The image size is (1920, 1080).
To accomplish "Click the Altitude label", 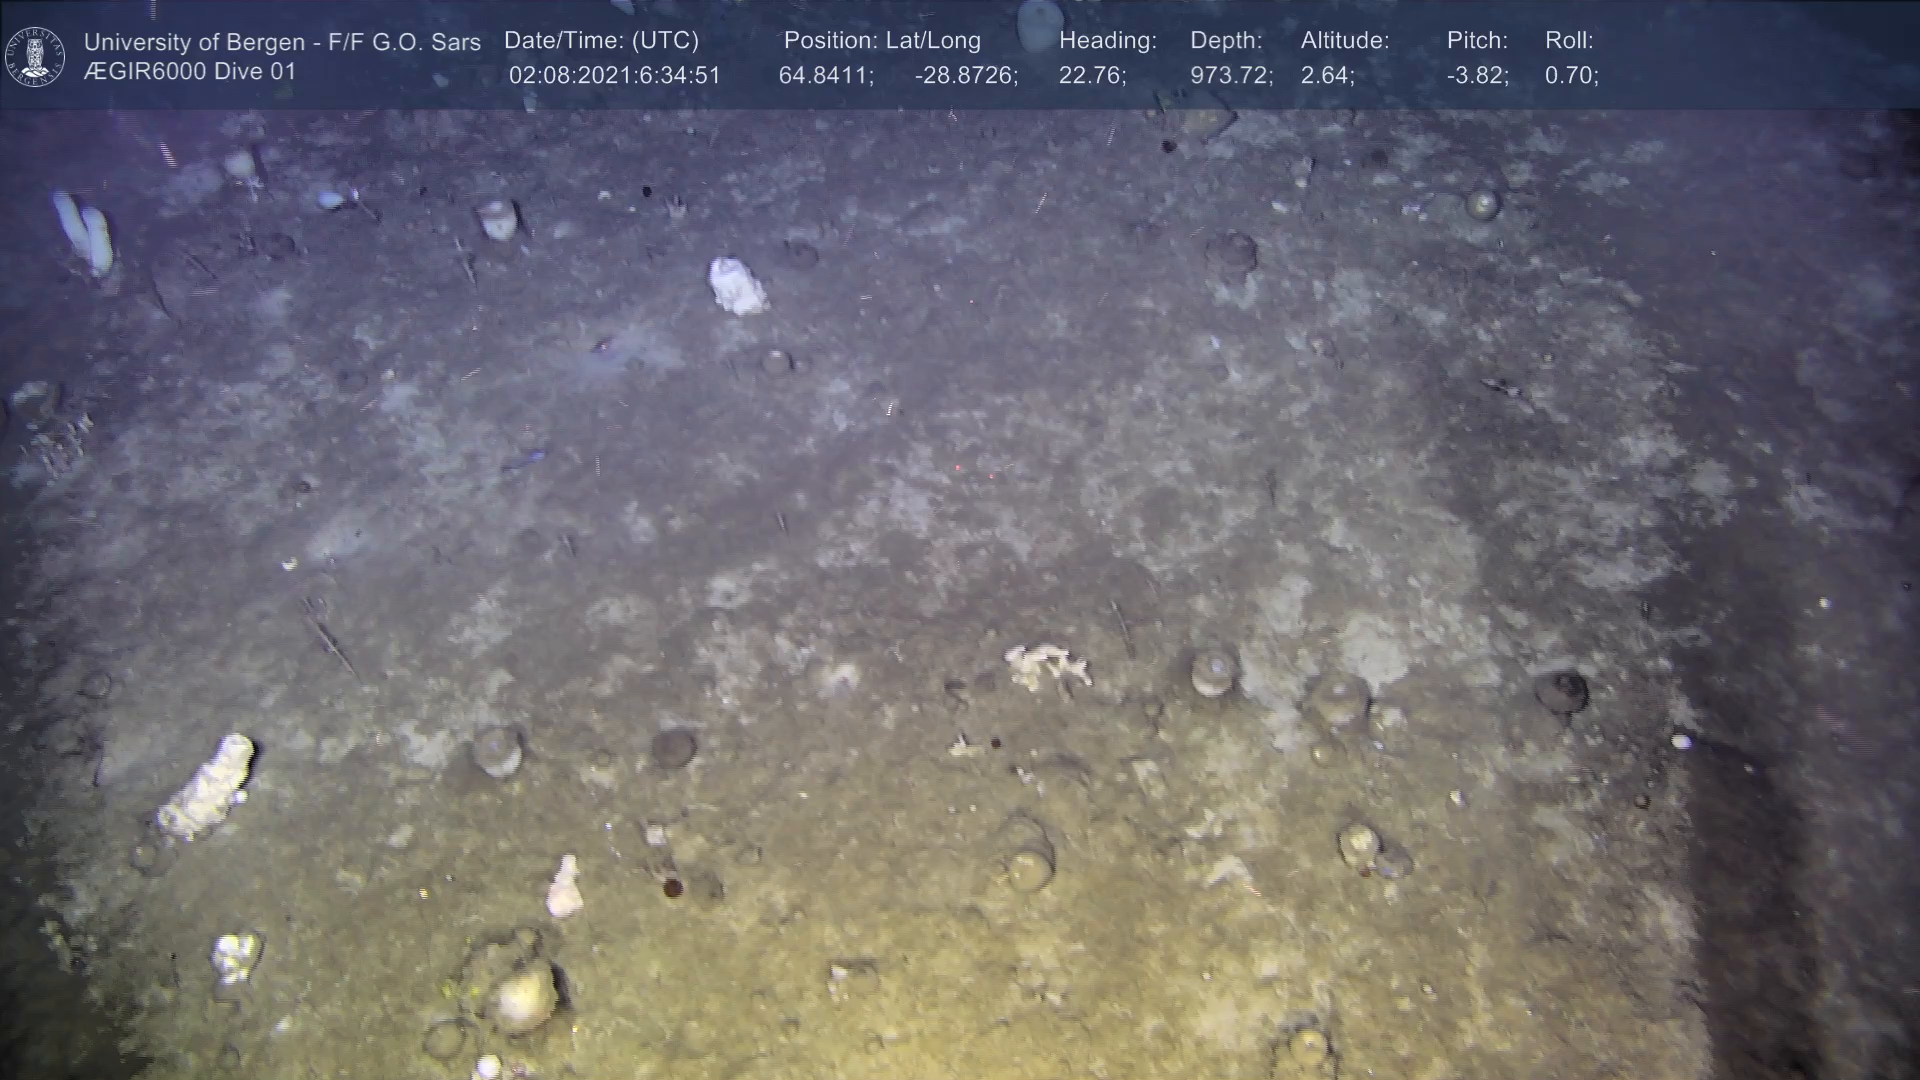I will (x=1344, y=41).
